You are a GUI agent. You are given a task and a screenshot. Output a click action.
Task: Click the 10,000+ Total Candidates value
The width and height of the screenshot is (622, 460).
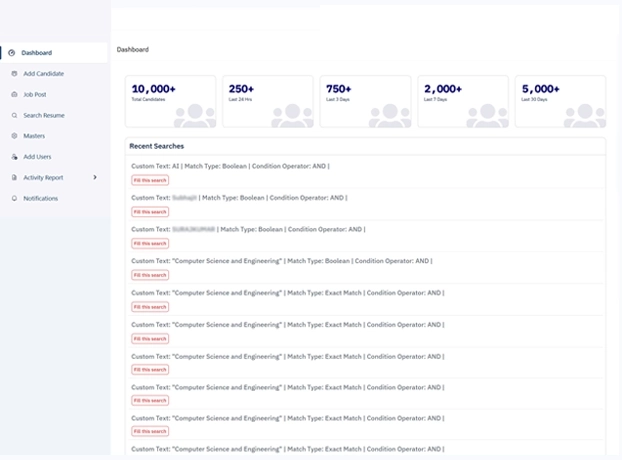(x=154, y=89)
